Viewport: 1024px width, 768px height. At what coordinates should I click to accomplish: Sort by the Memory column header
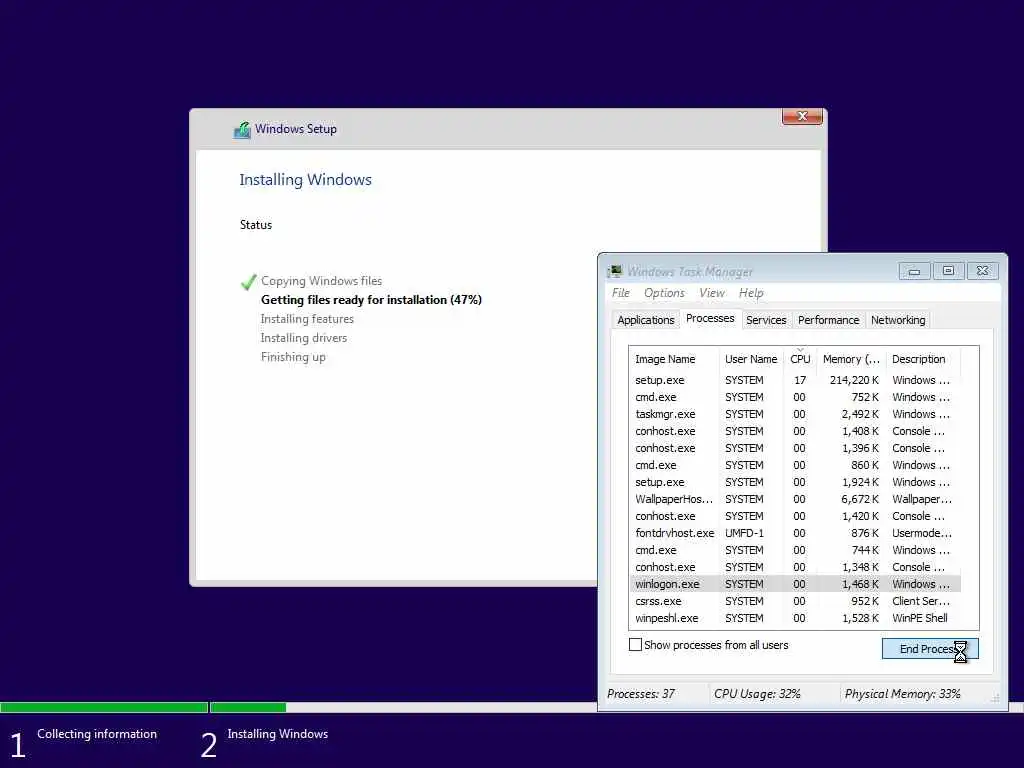coord(852,359)
